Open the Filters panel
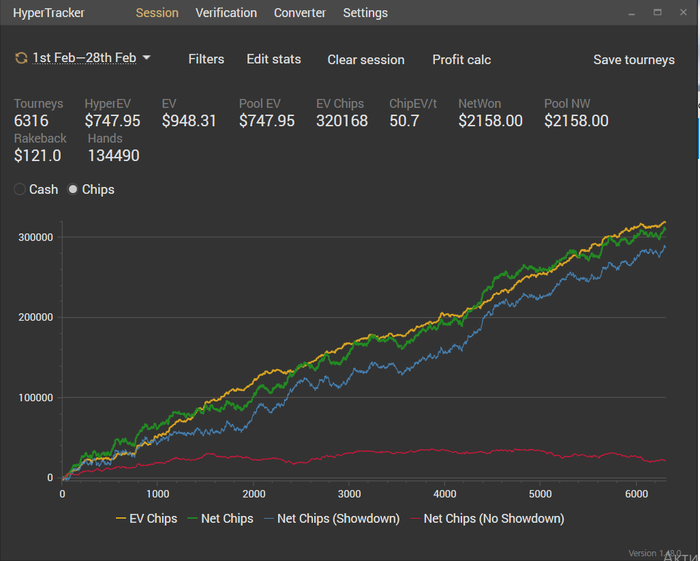This screenshot has width=700, height=561. 206,59
